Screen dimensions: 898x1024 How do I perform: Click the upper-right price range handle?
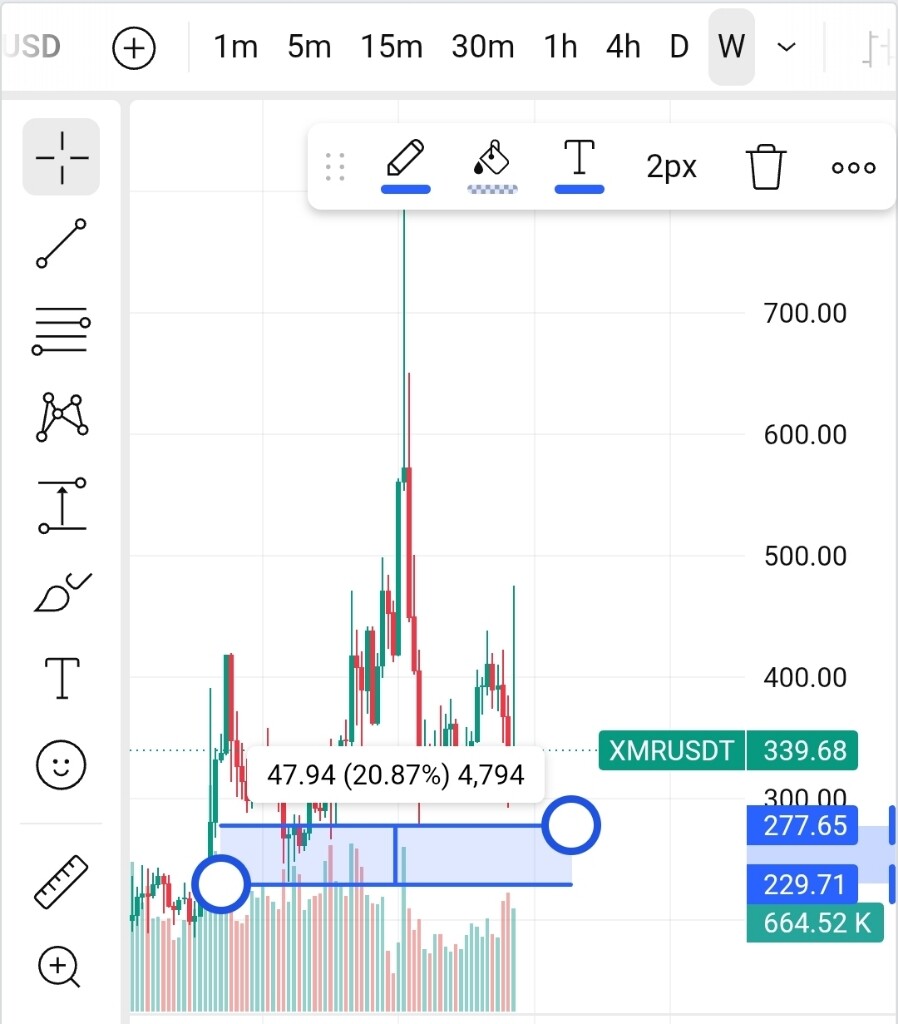point(571,825)
